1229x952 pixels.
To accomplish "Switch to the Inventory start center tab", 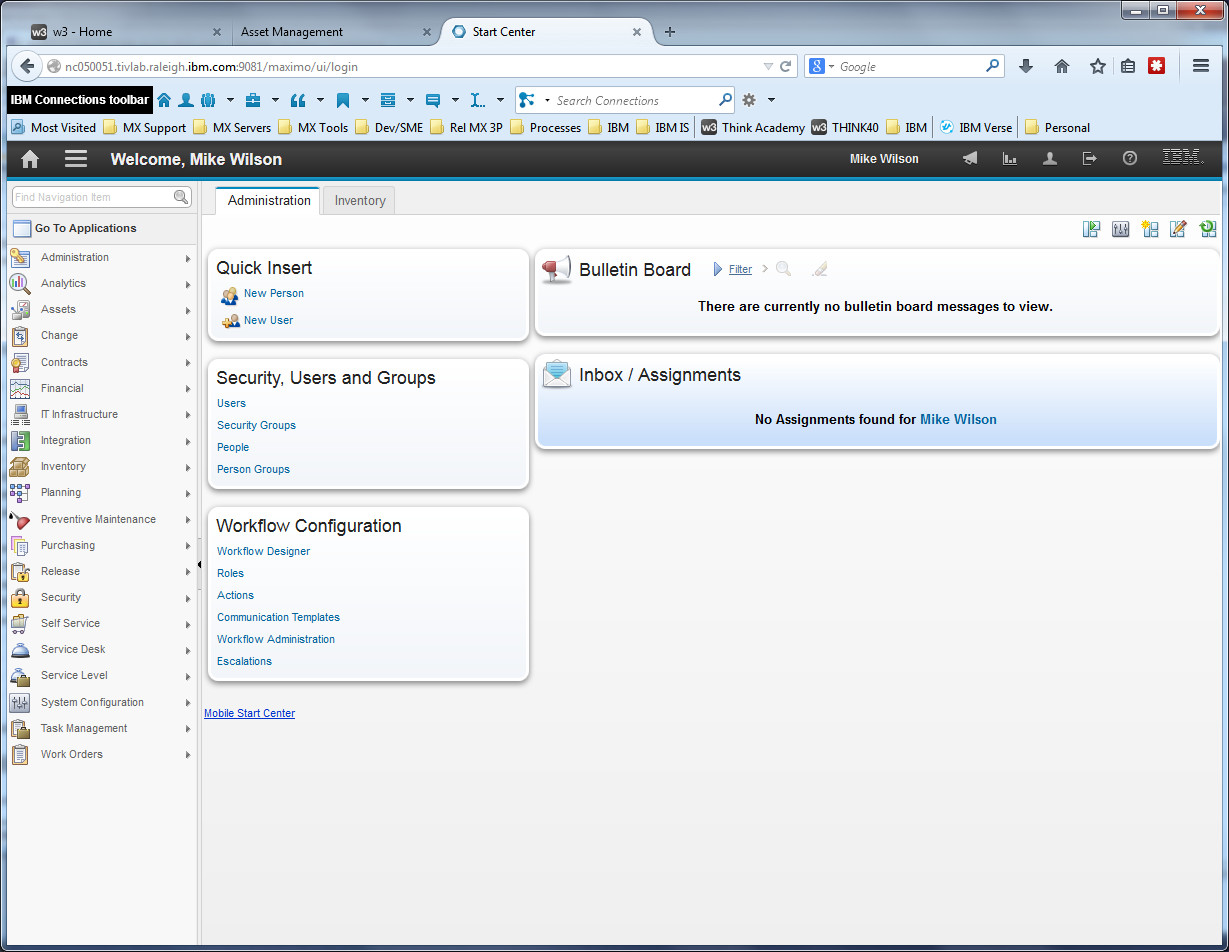I will tap(360, 201).
